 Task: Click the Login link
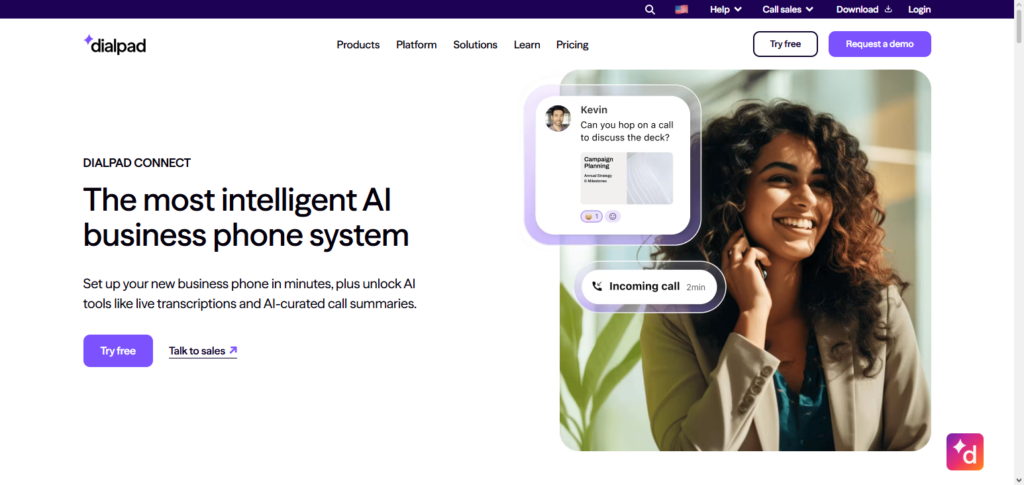tap(920, 9)
